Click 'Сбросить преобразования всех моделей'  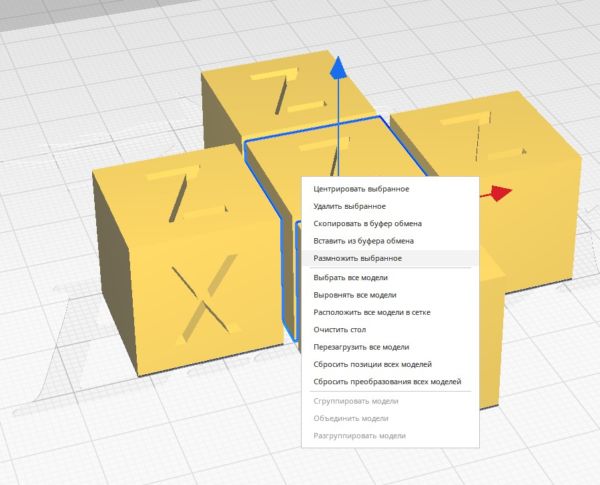[388, 381]
